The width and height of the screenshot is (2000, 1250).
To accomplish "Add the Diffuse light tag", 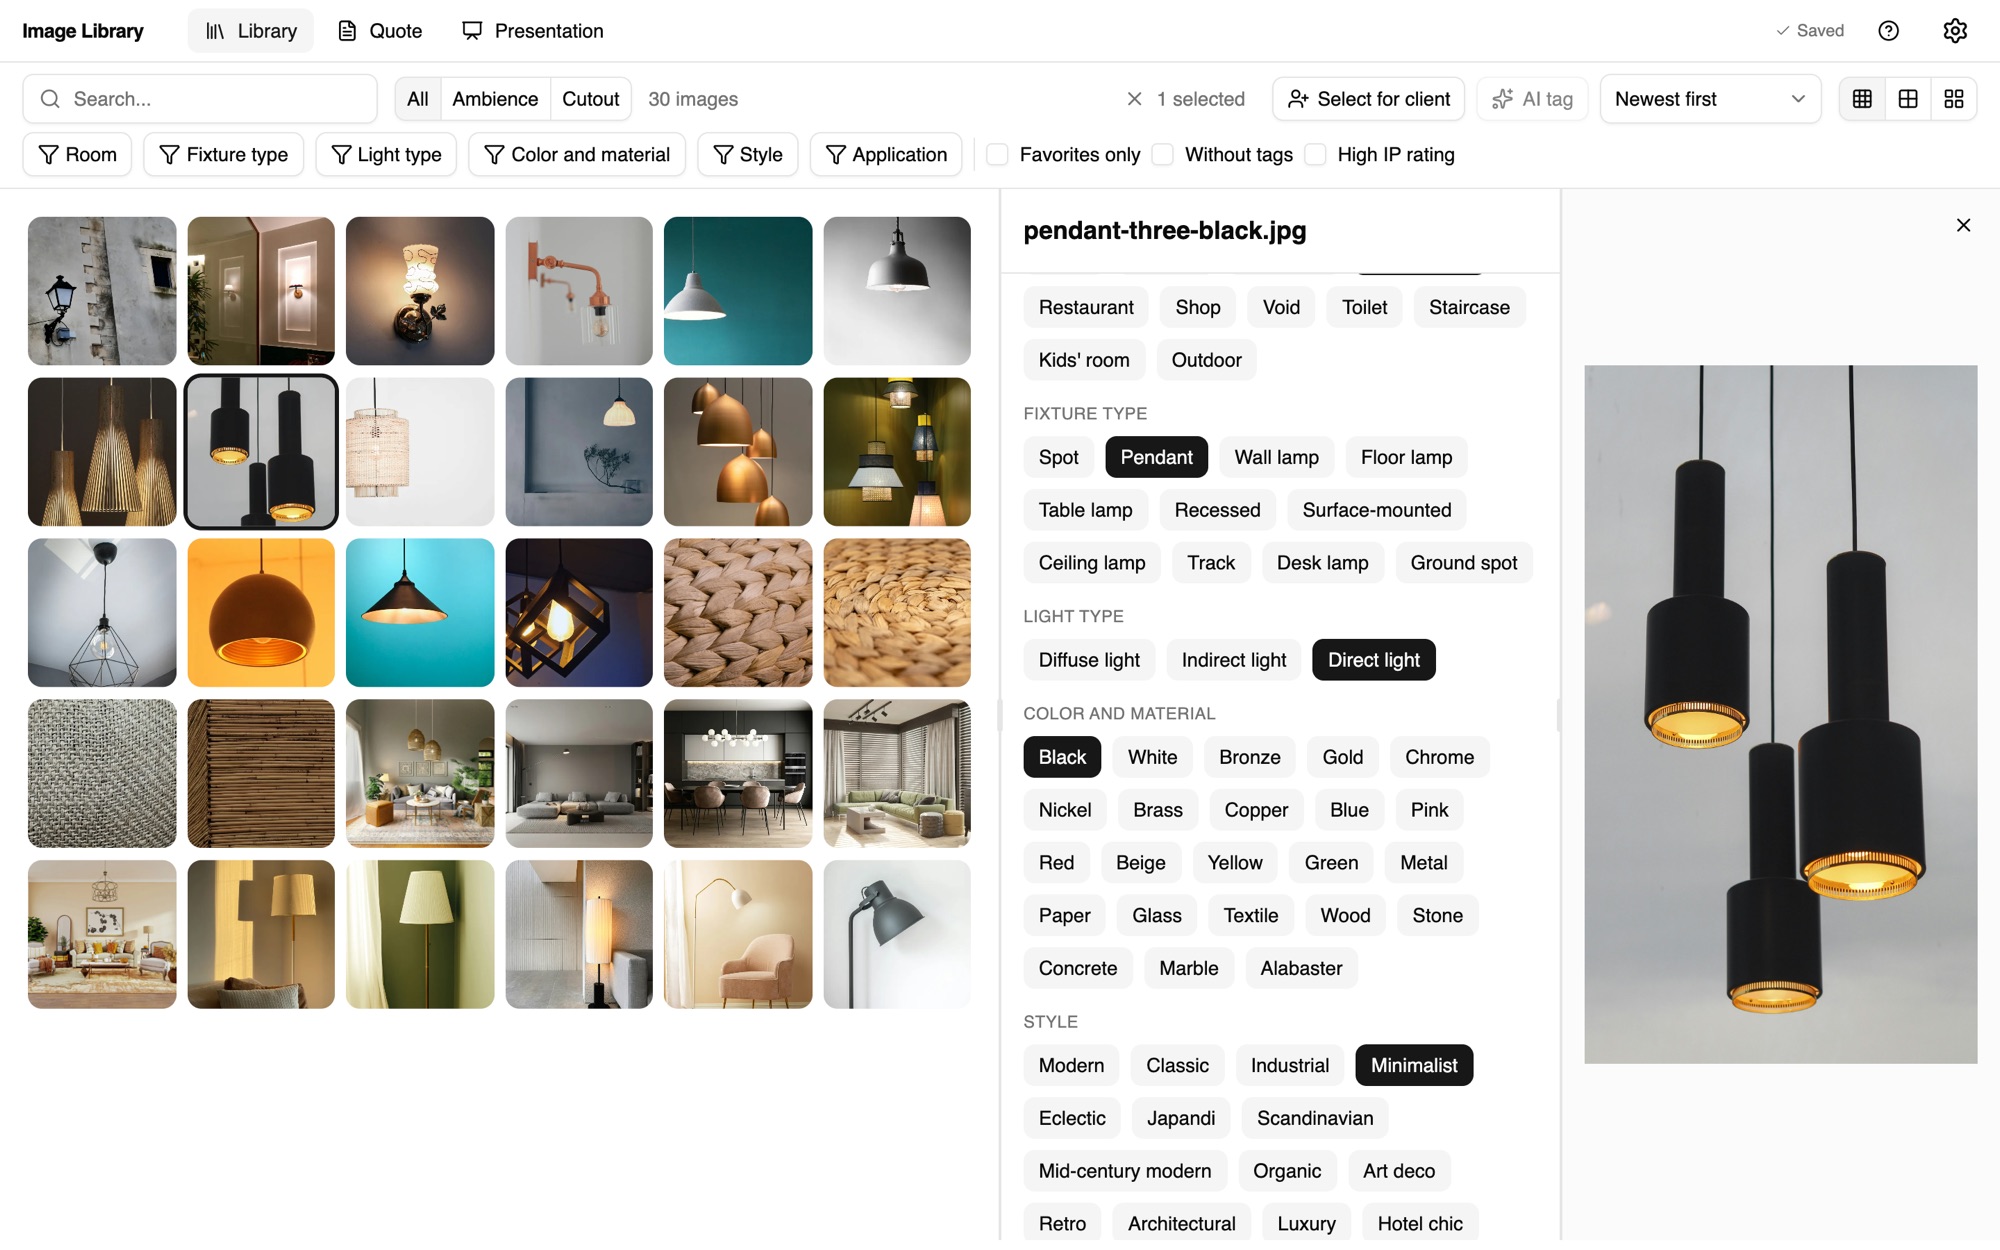I will (1089, 660).
